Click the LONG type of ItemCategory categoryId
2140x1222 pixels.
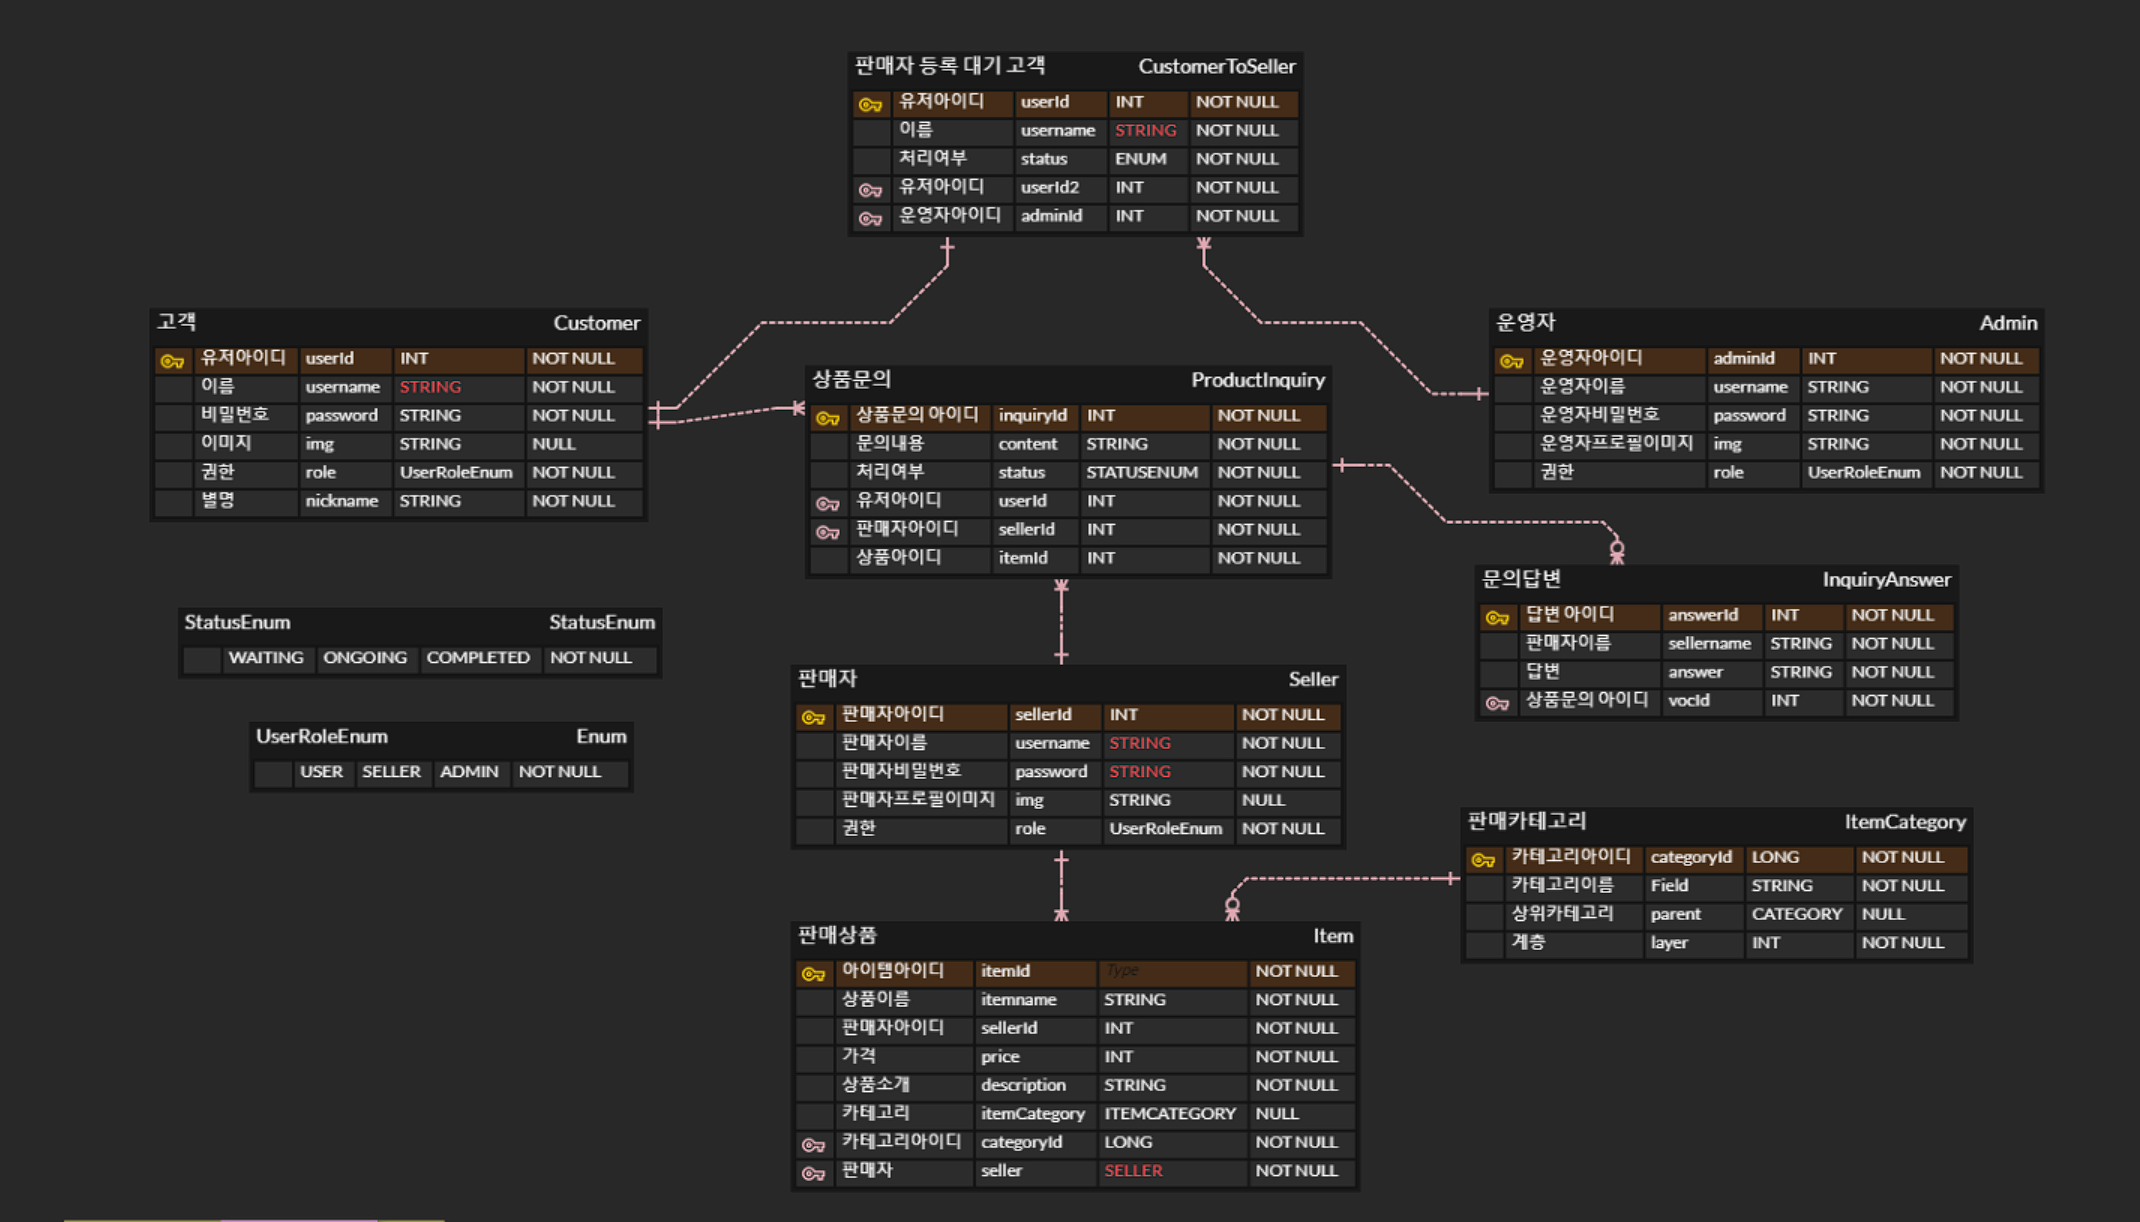pos(1775,857)
